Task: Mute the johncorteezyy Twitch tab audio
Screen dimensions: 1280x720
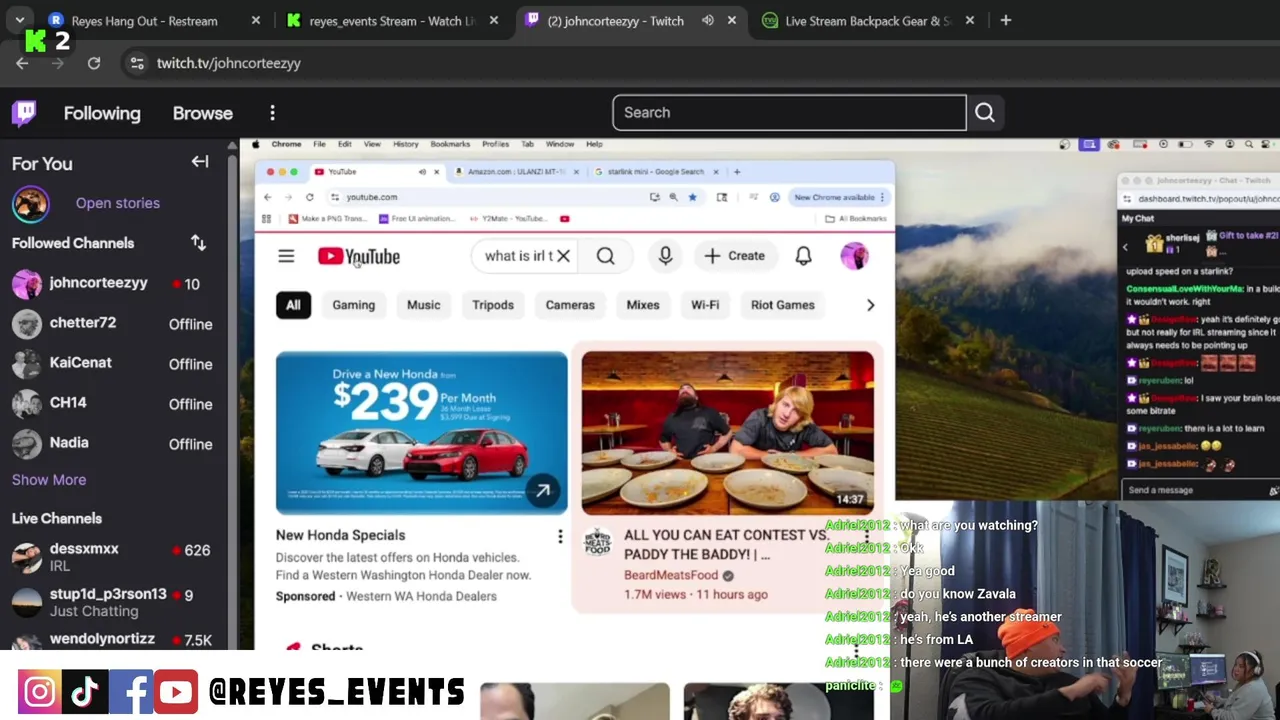Action: coord(707,20)
